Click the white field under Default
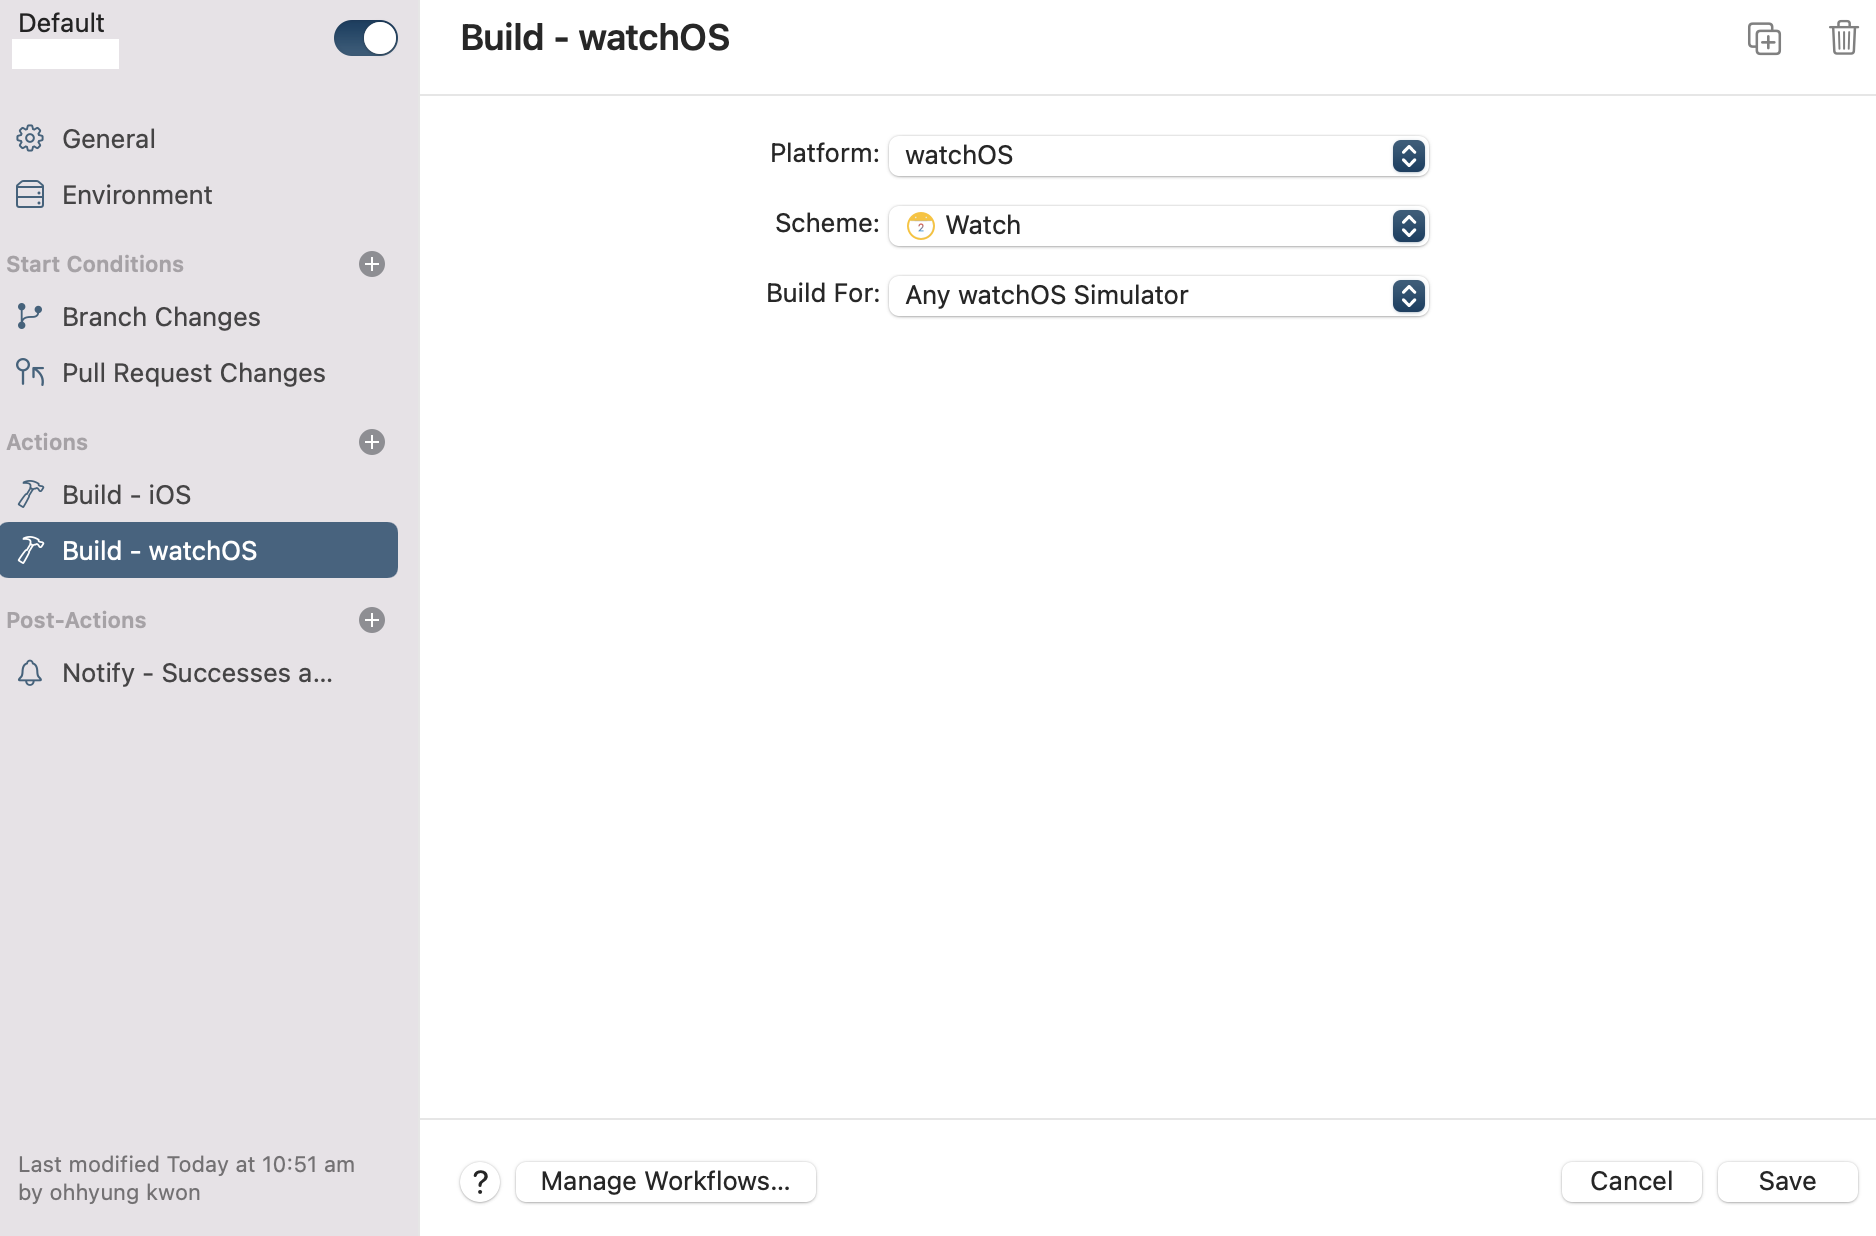The image size is (1876, 1236). pos(65,54)
